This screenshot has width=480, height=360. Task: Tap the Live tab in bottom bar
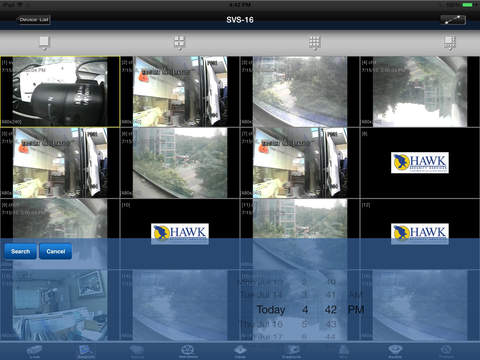click(x=35, y=352)
